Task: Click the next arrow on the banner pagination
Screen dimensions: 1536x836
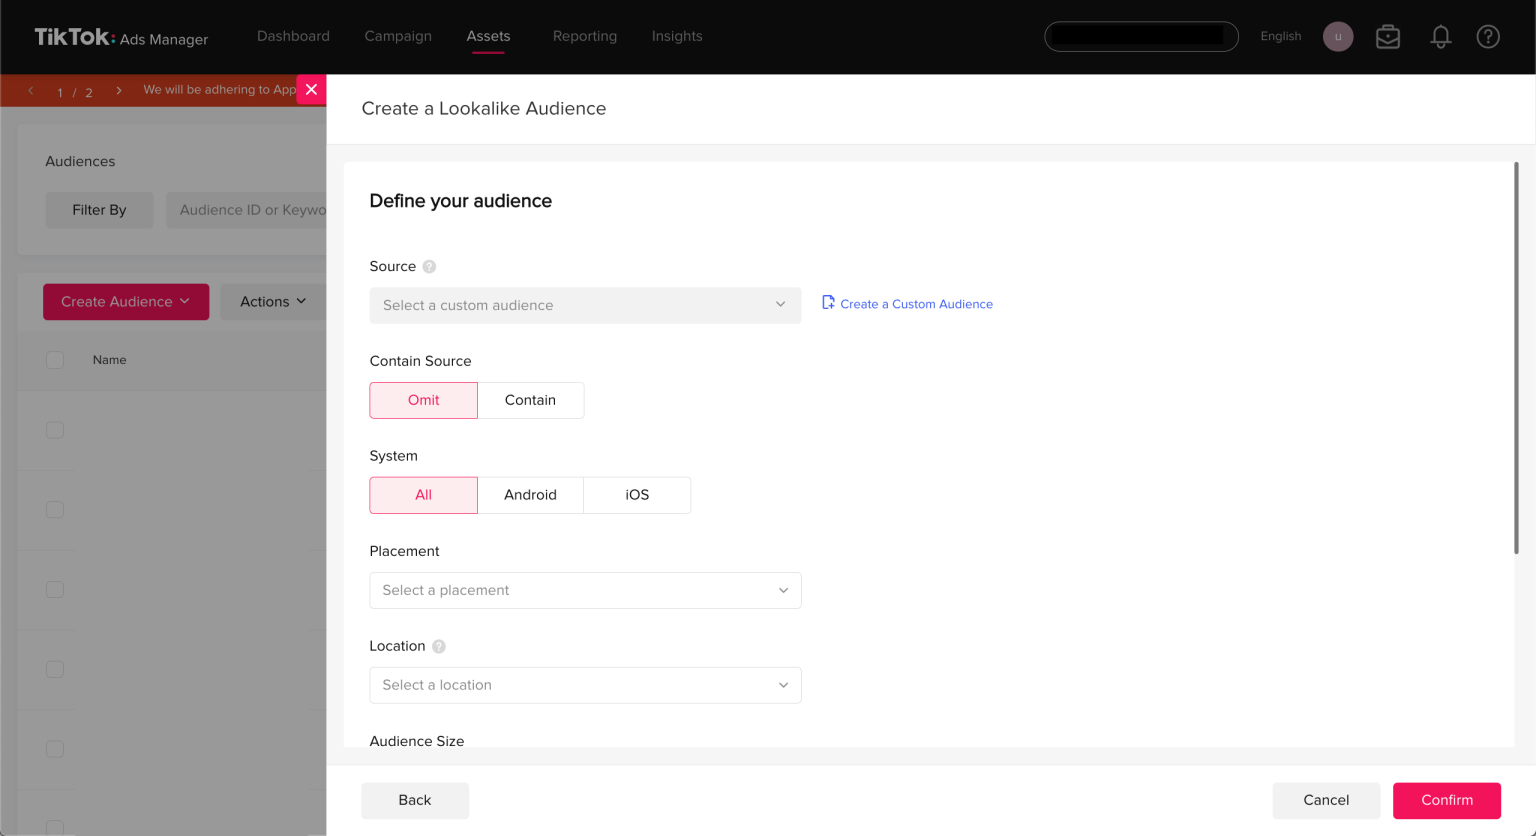Action: pos(118,89)
